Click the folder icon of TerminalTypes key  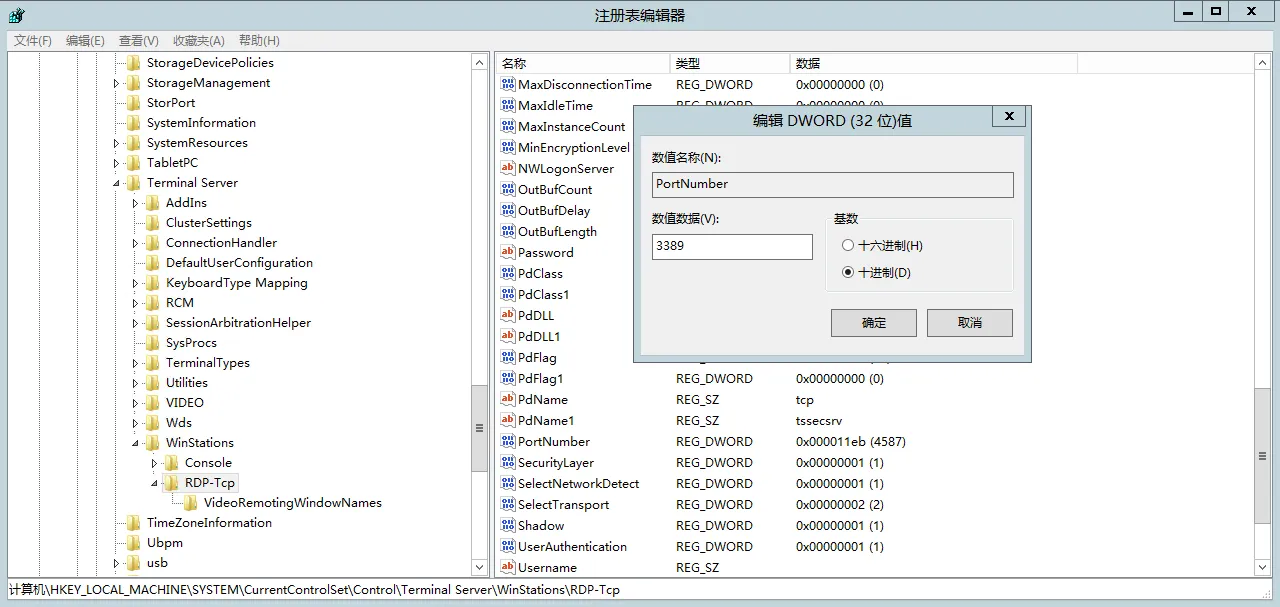[155, 362]
